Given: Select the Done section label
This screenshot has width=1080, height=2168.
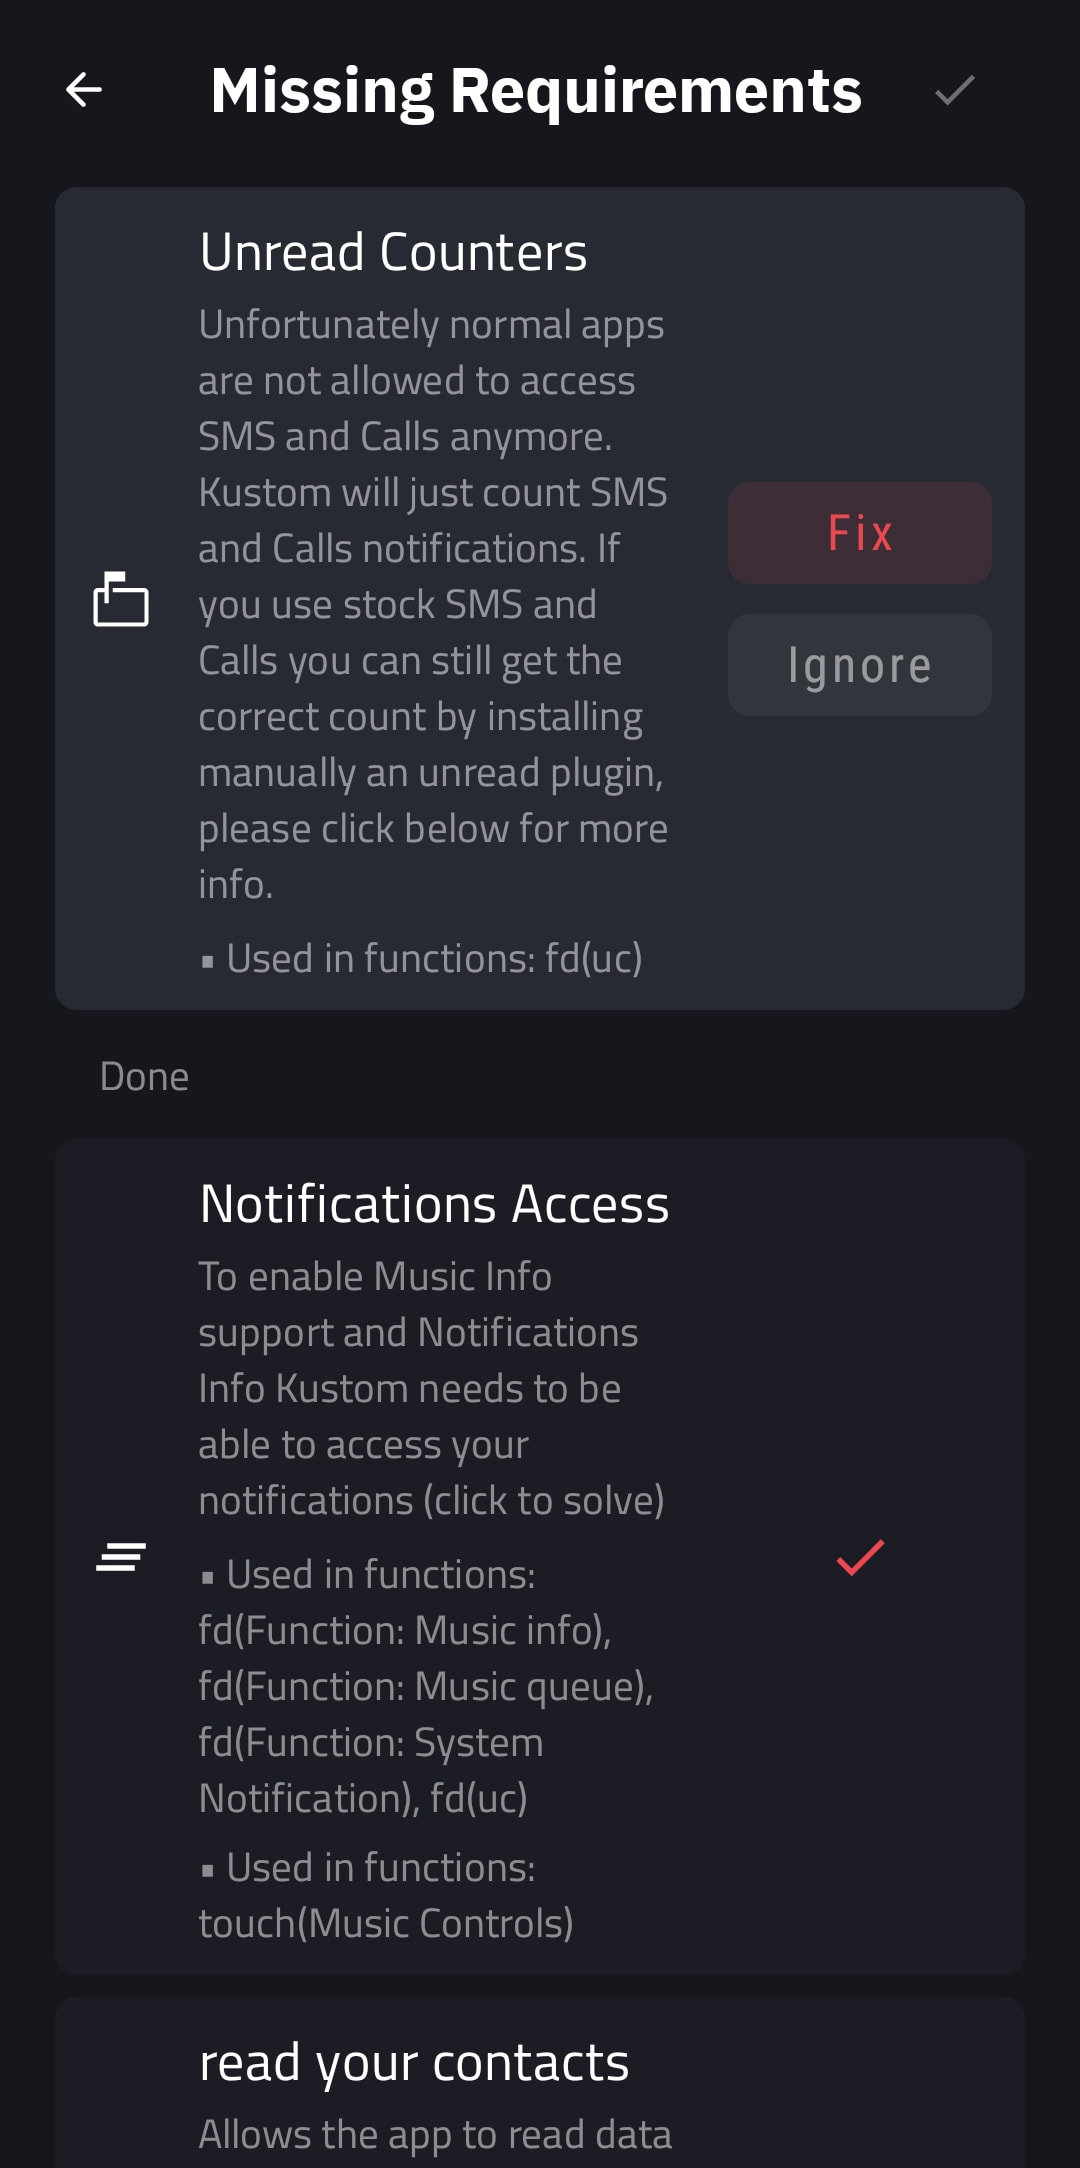Looking at the screenshot, I should tap(144, 1077).
